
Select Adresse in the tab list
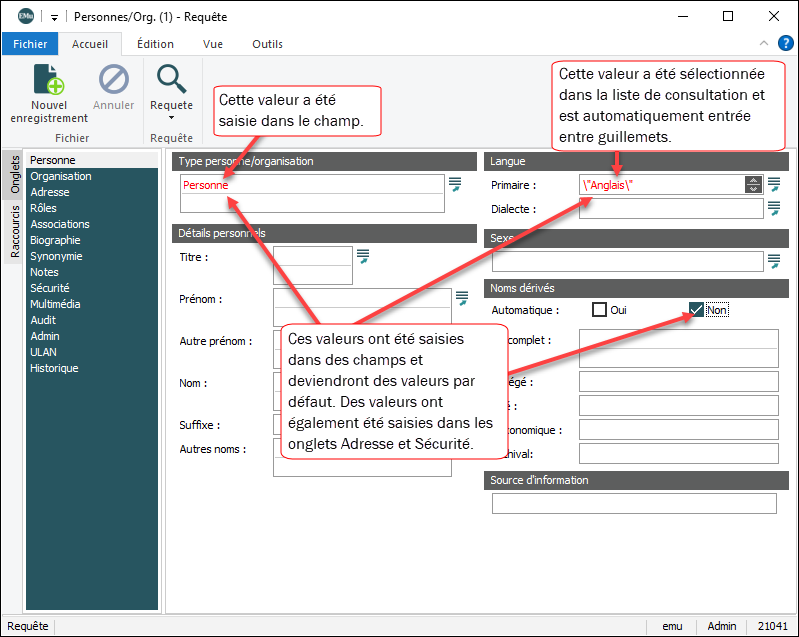(x=50, y=192)
